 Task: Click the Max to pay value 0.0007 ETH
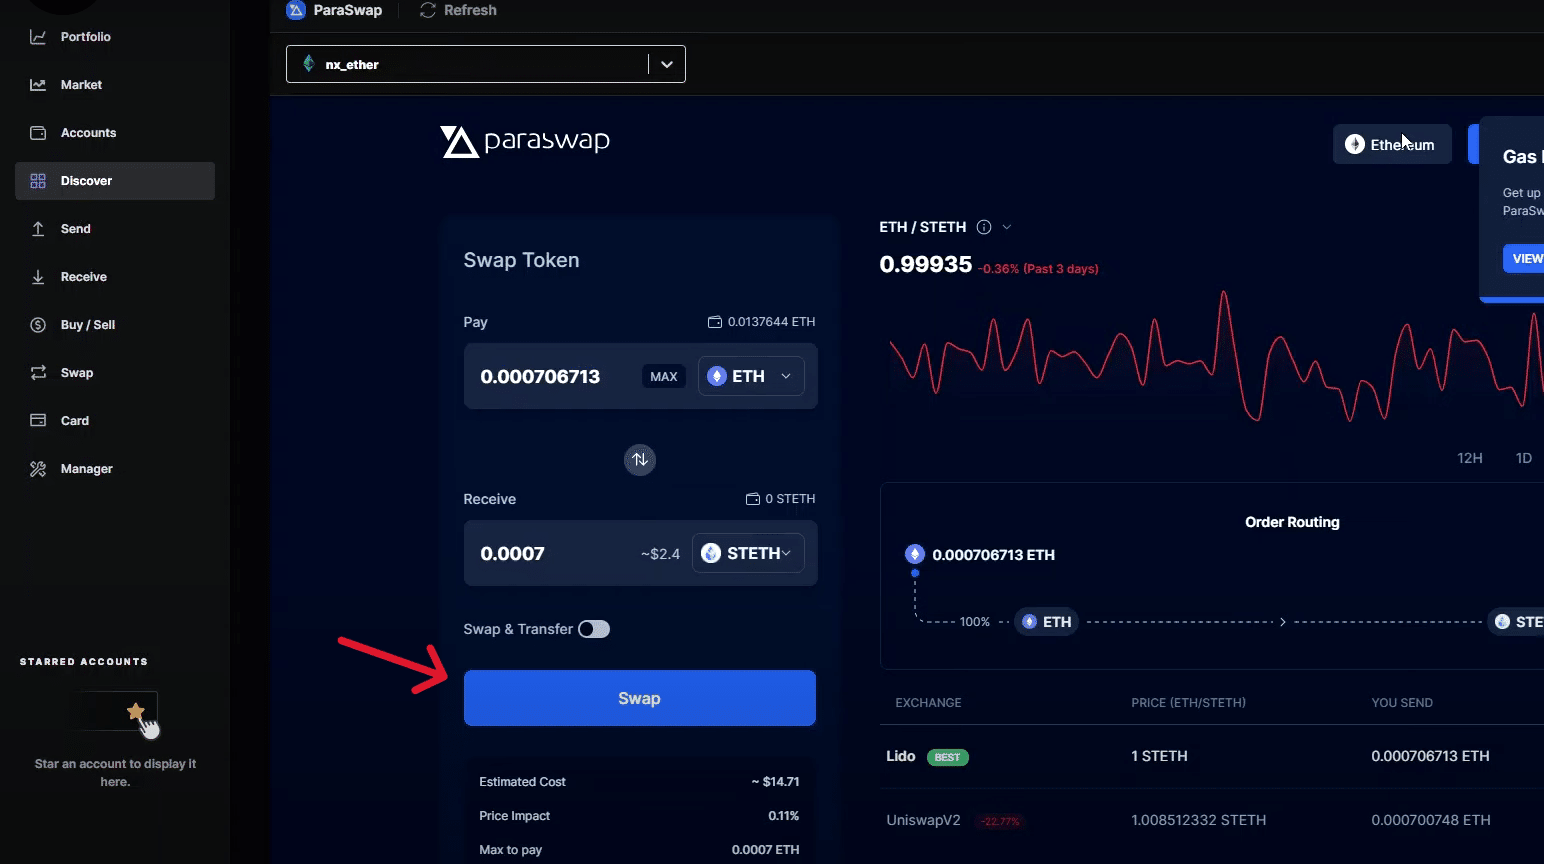(766, 850)
